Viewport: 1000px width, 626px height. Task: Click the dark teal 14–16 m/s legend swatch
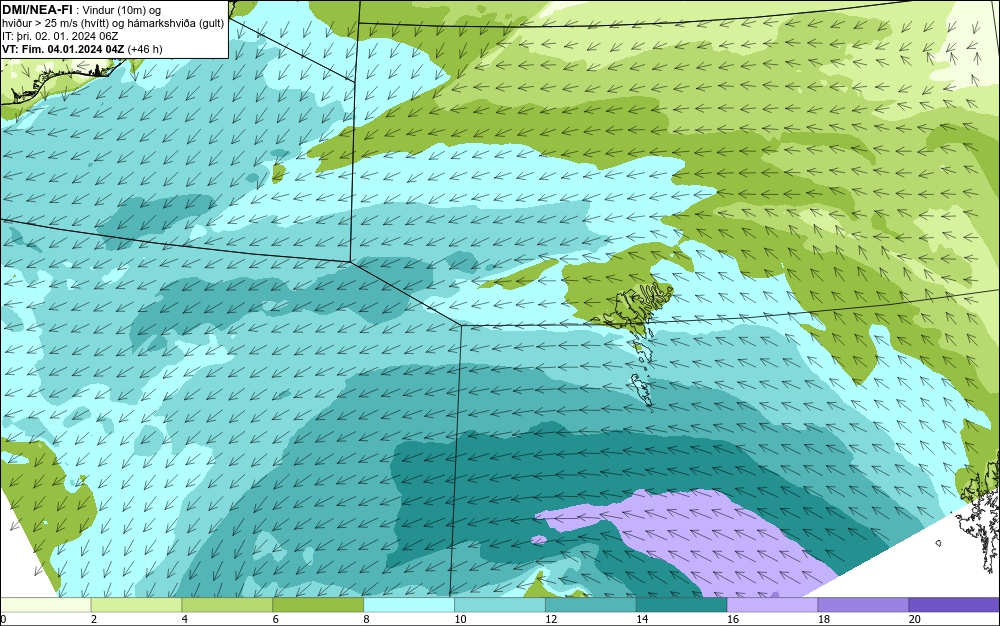(x=682, y=605)
